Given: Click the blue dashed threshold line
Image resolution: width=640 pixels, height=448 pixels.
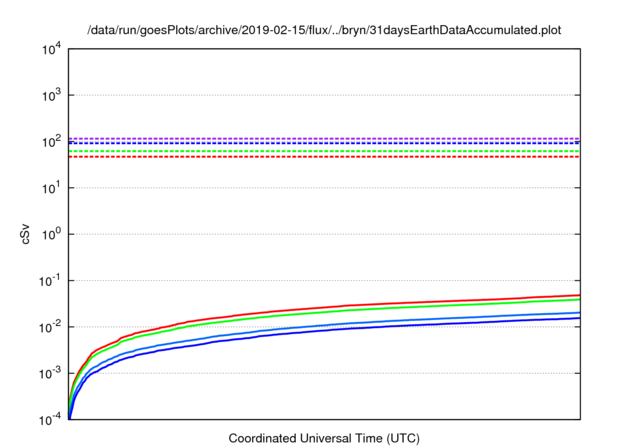Looking at the screenshot, I should tap(324, 143).
